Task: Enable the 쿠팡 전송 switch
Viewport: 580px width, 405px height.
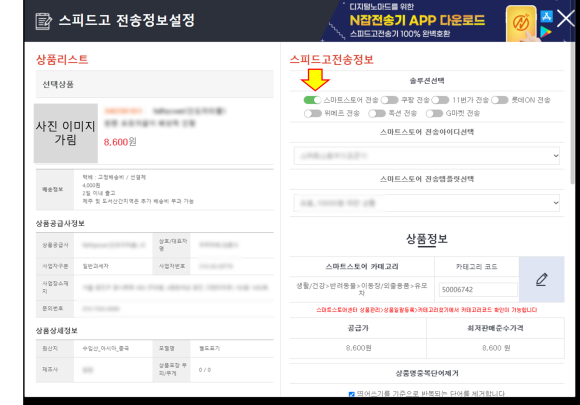Action: tap(390, 100)
